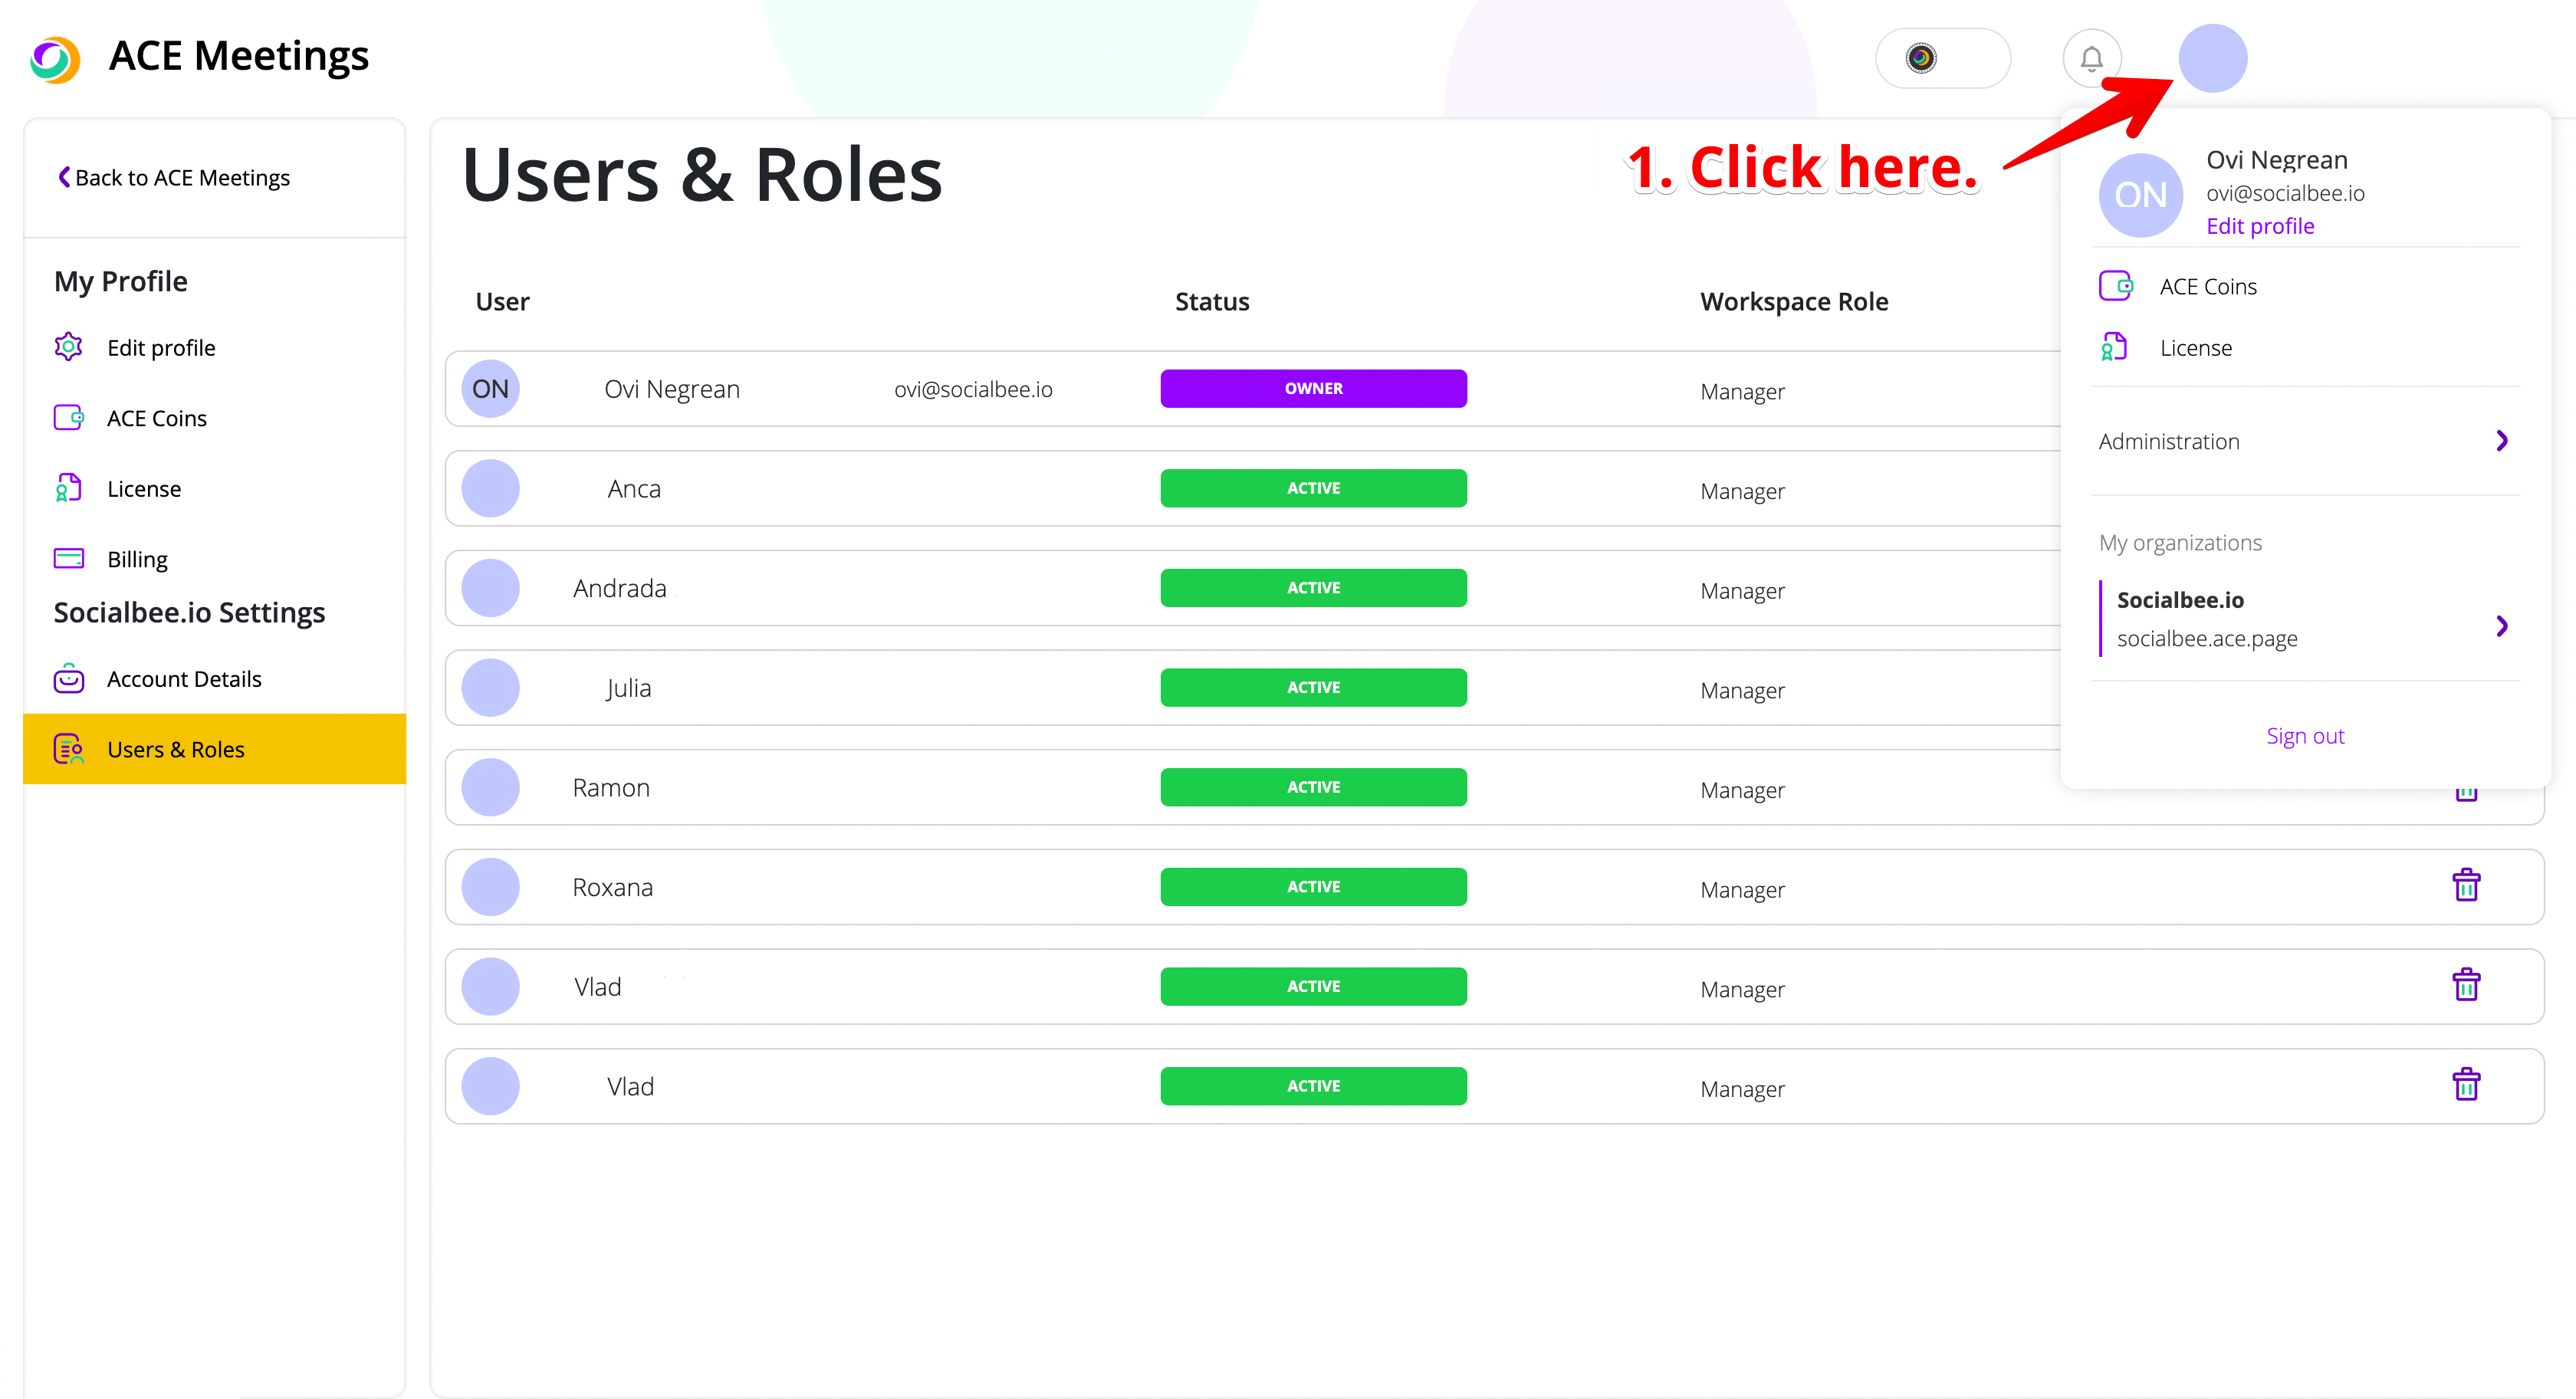
Task: Select Users & Roles sidebar item
Action: coord(176,749)
